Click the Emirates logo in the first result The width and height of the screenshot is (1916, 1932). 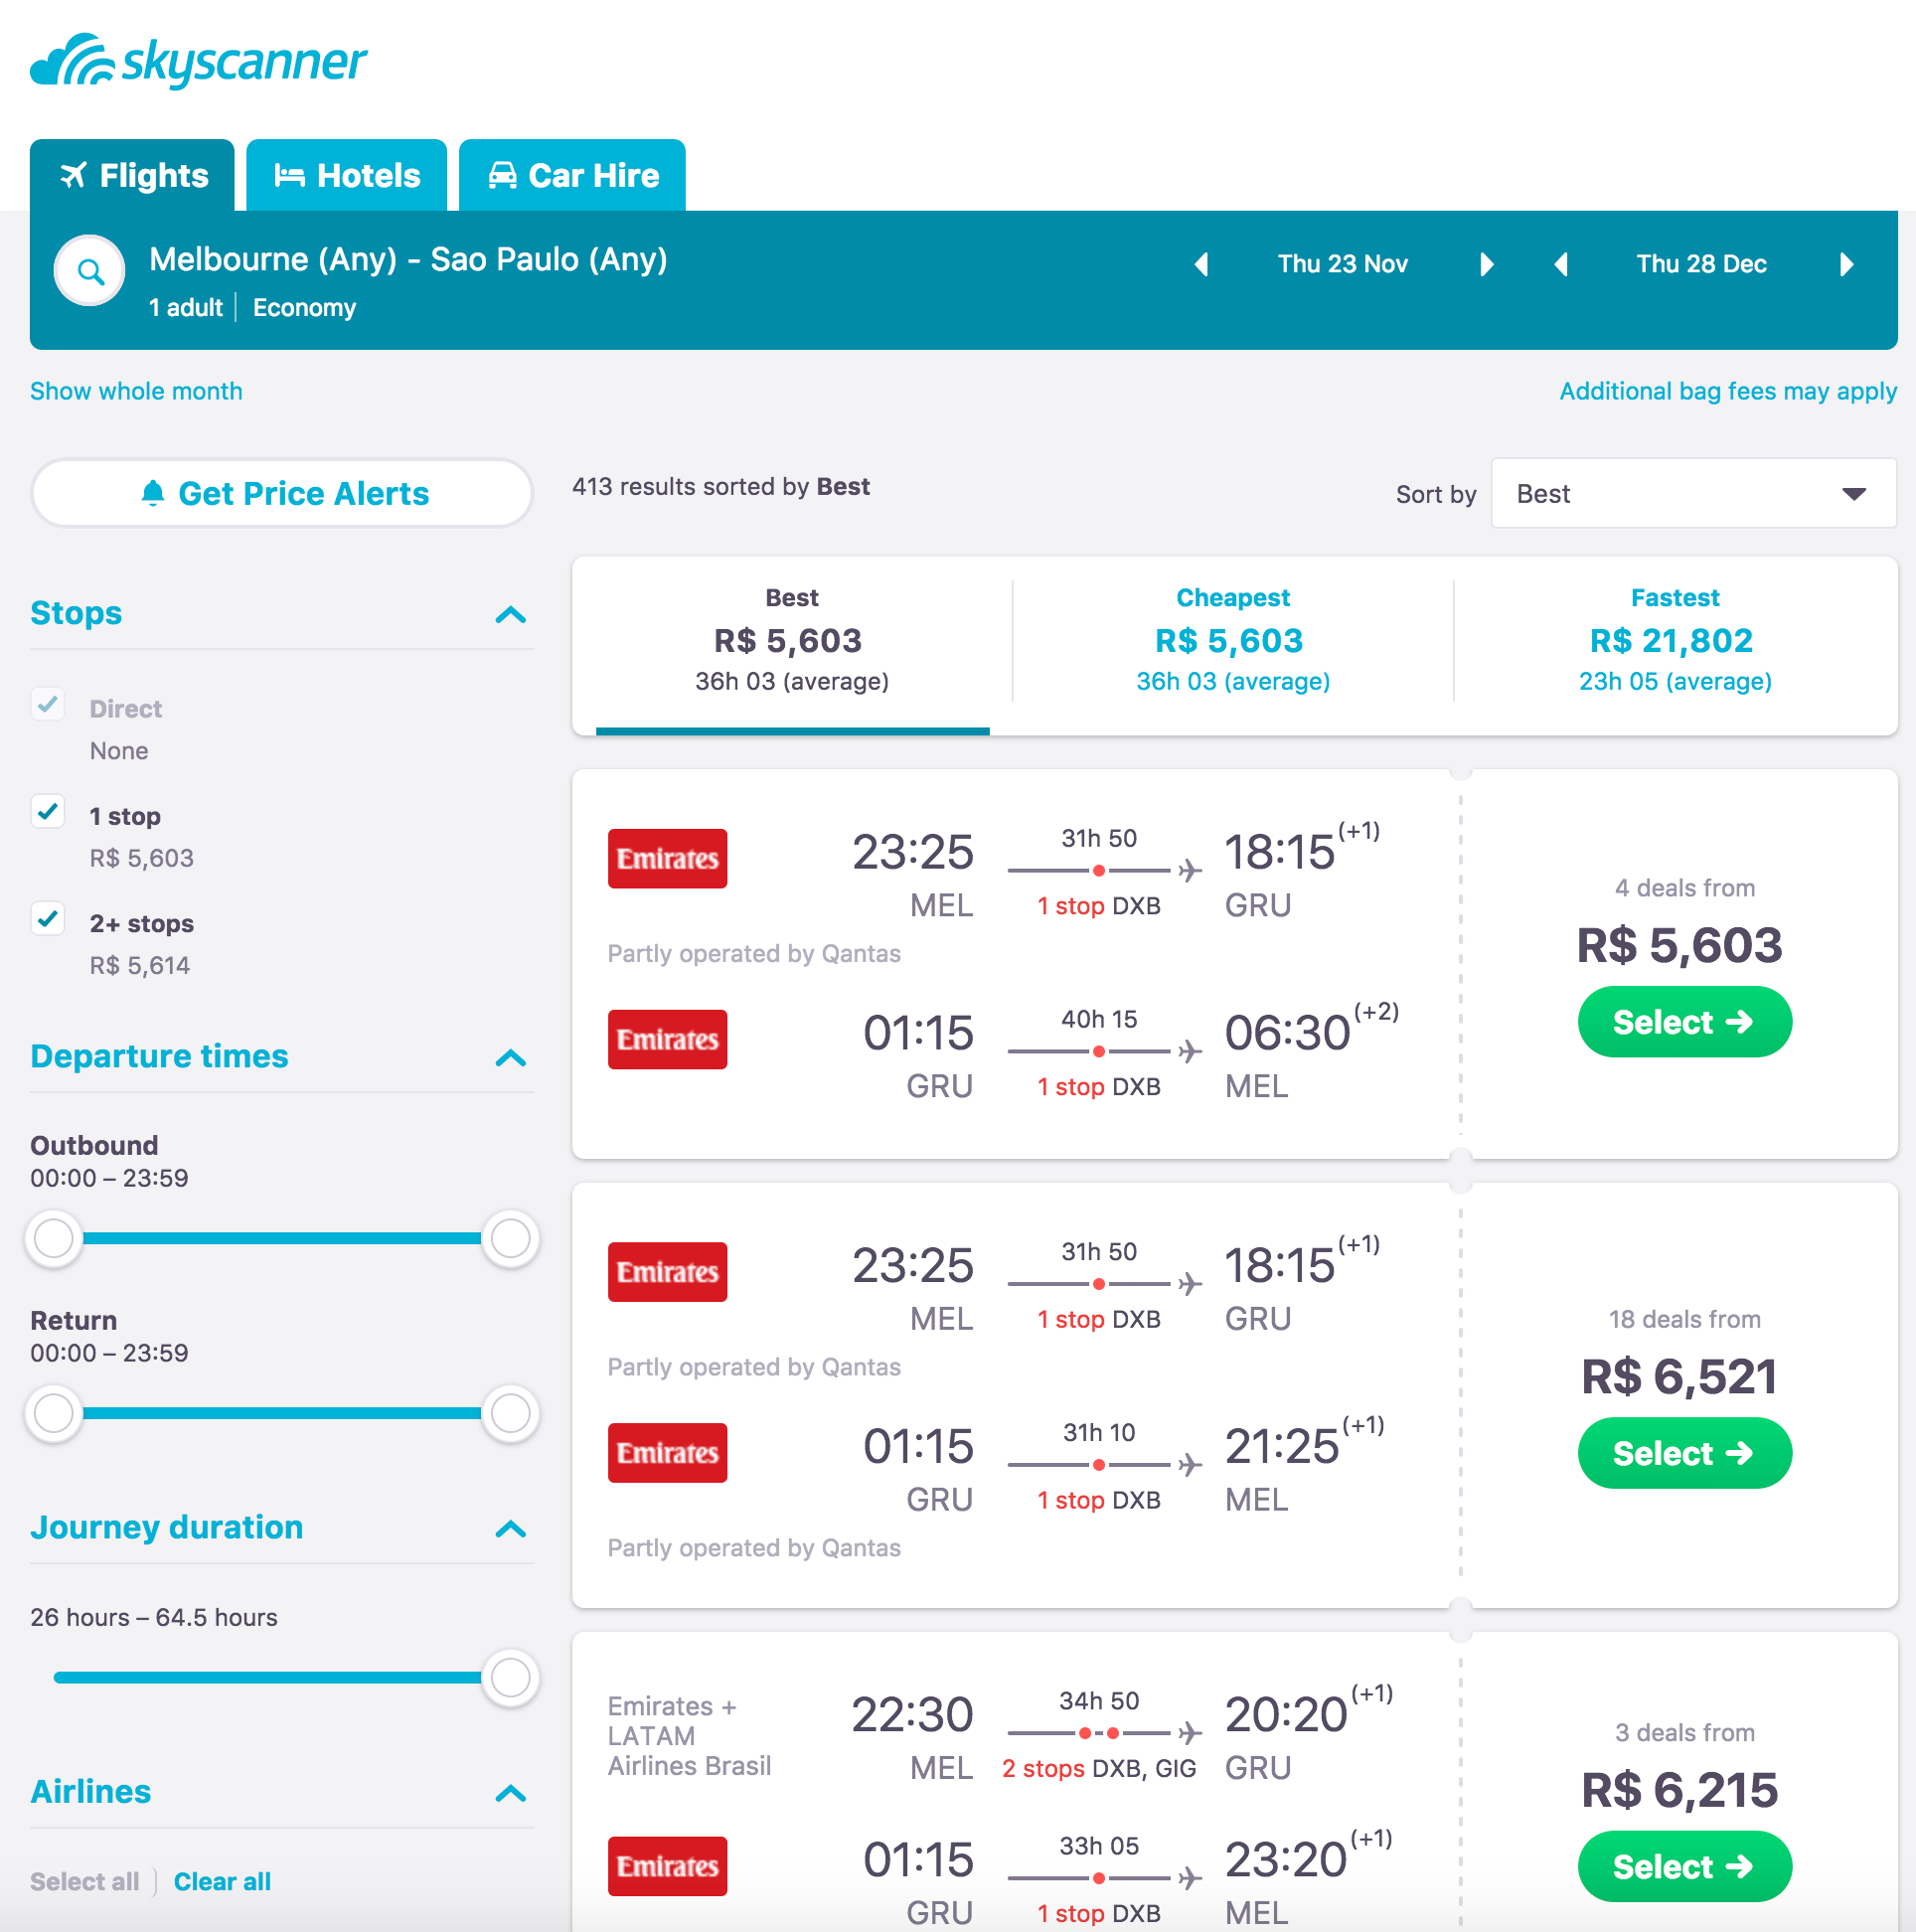point(667,858)
